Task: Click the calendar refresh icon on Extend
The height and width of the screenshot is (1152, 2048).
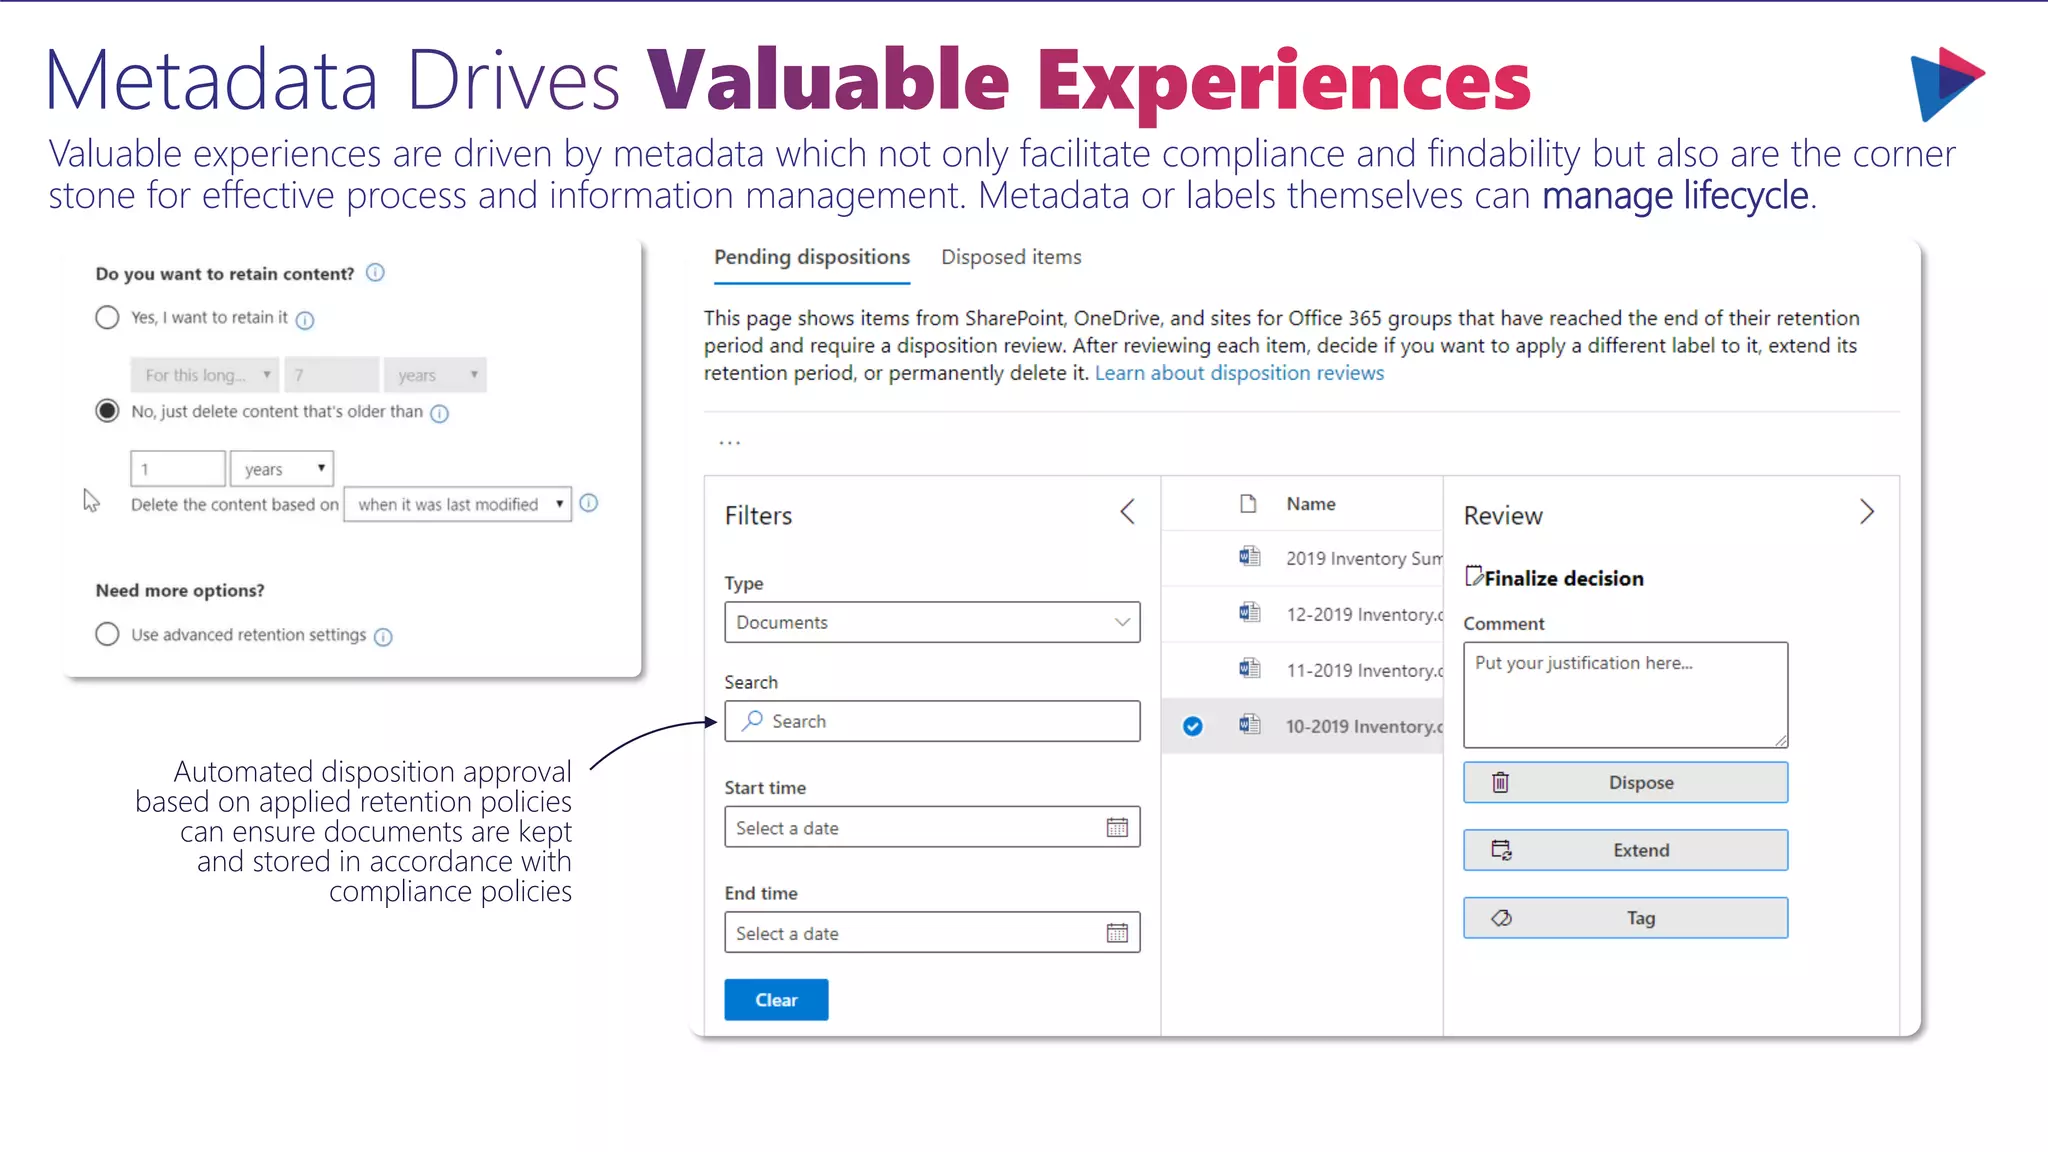Action: (x=1501, y=850)
